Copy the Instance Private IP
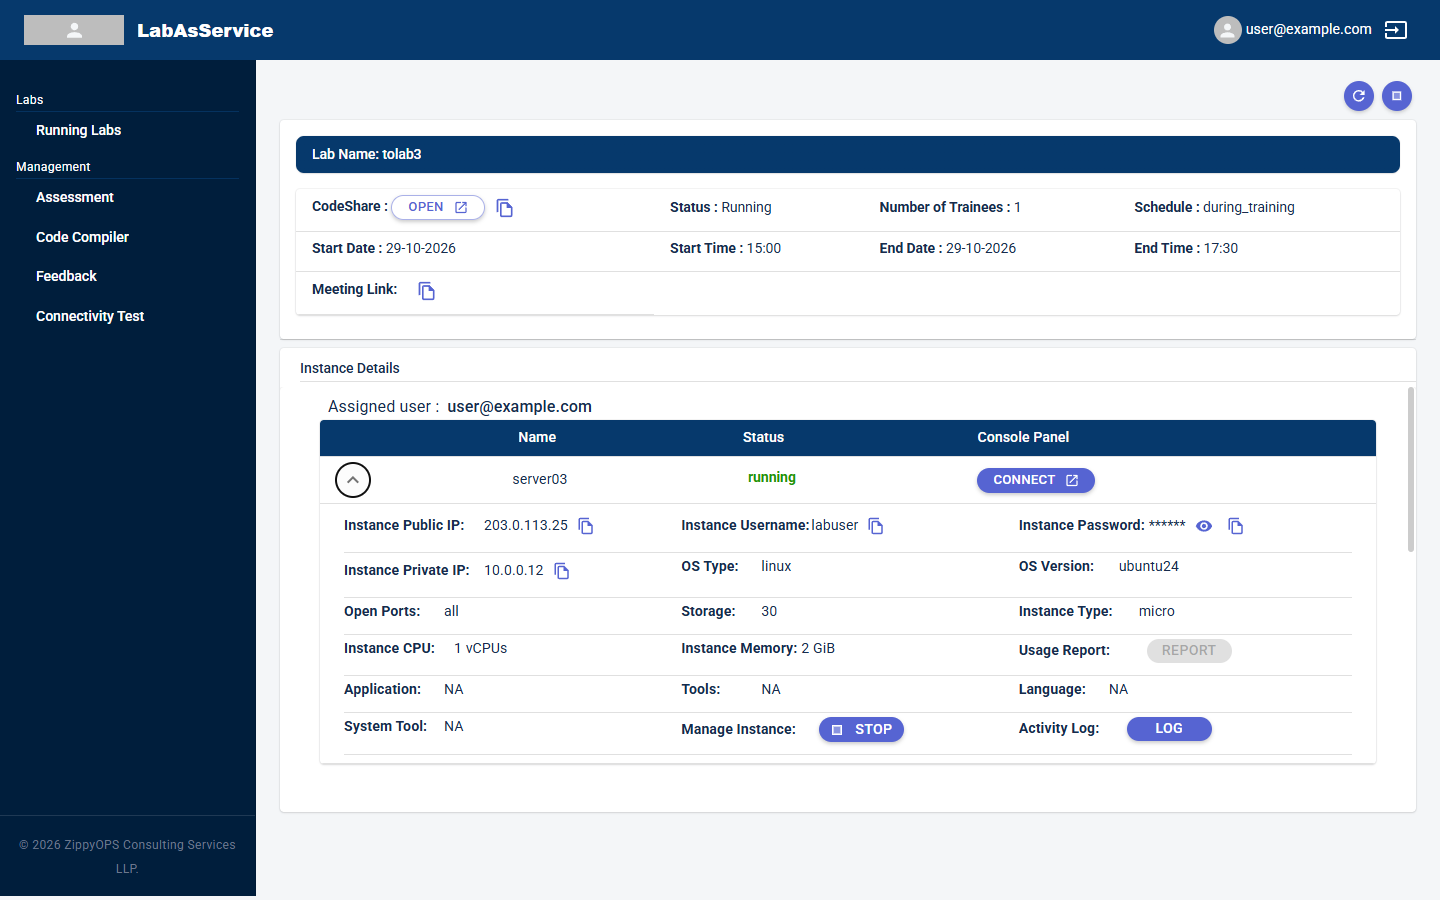Image resolution: width=1440 pixels, height=900 pixels. click(562, 571)
